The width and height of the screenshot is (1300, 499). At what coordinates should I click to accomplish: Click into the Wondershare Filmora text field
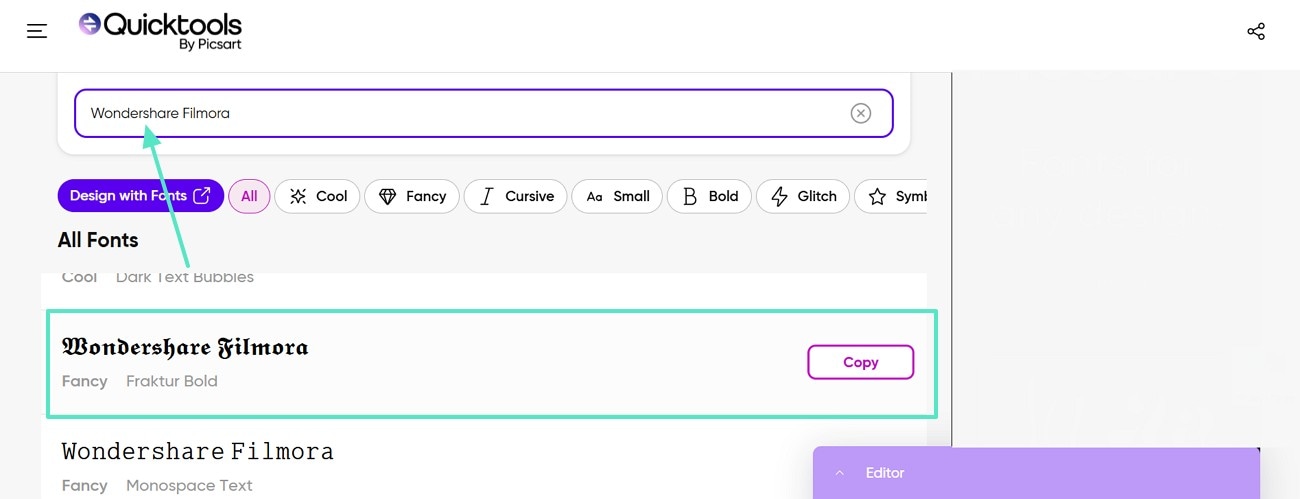coord(483,113)
